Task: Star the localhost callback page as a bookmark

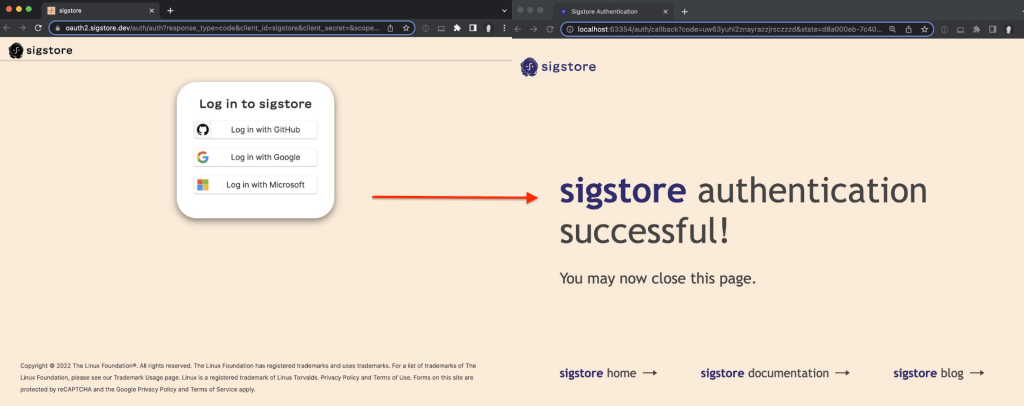Action: click(922, 29)
